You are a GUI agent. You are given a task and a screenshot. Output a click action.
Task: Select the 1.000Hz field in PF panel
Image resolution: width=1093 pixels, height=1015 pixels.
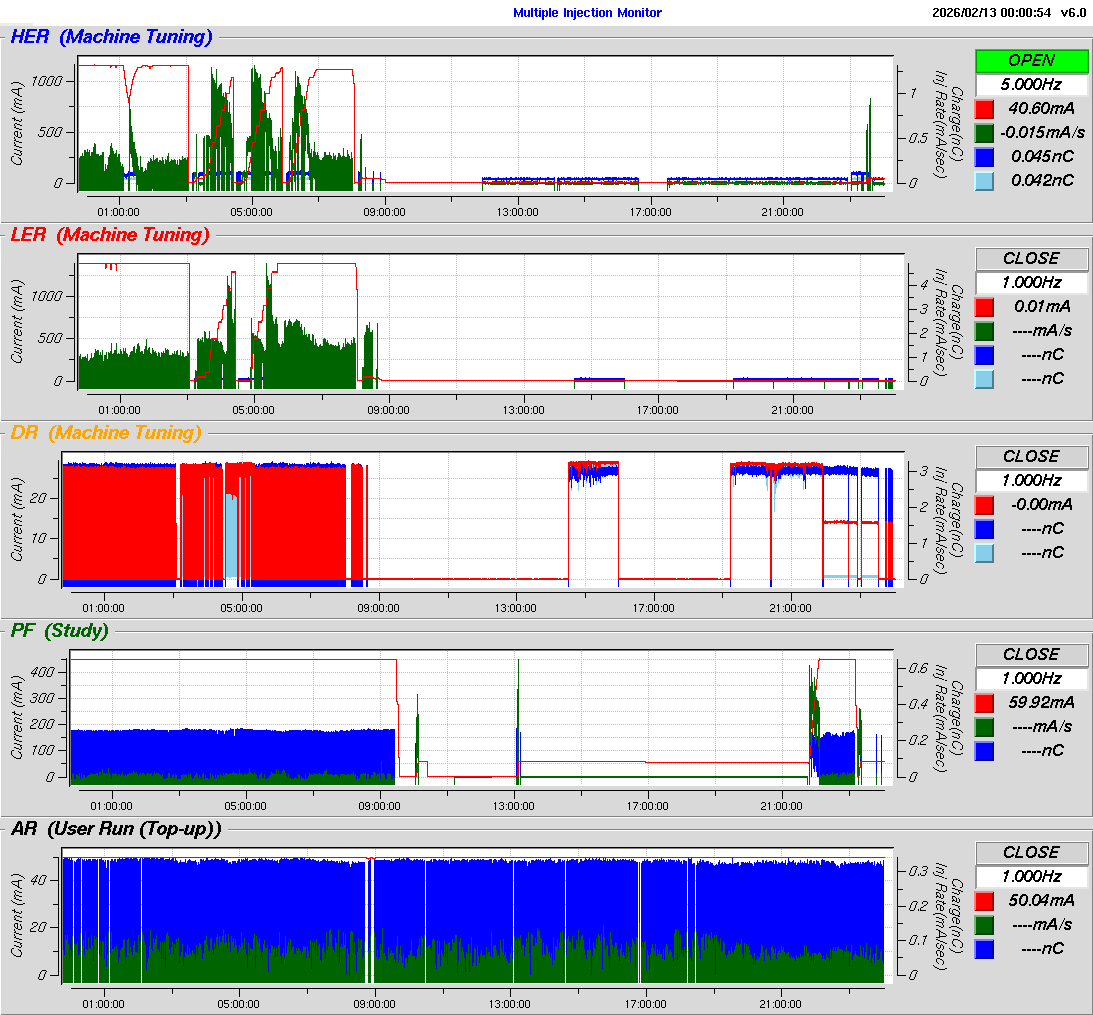coord(1030,679)
